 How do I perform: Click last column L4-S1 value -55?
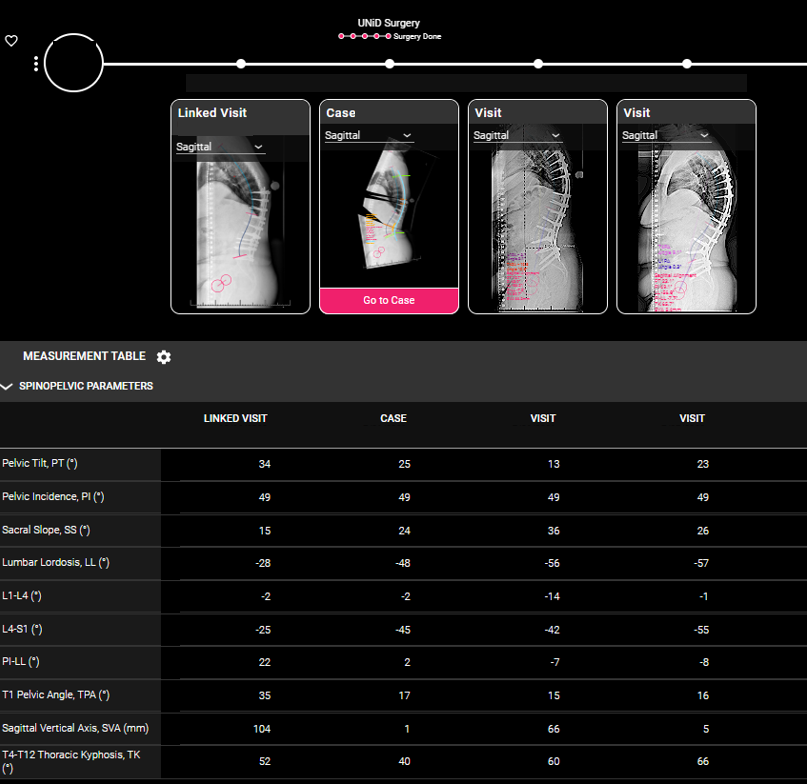point(701,630)
